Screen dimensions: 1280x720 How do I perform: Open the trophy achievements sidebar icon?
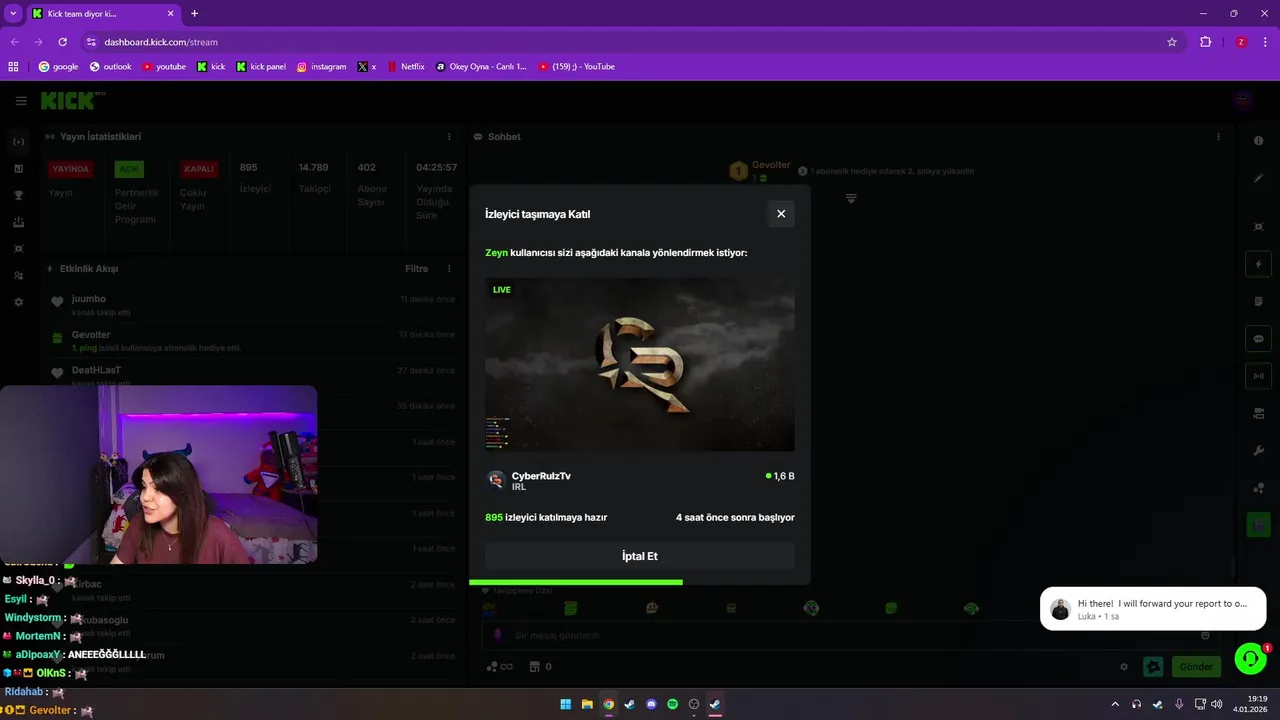[x=18, y=196]
